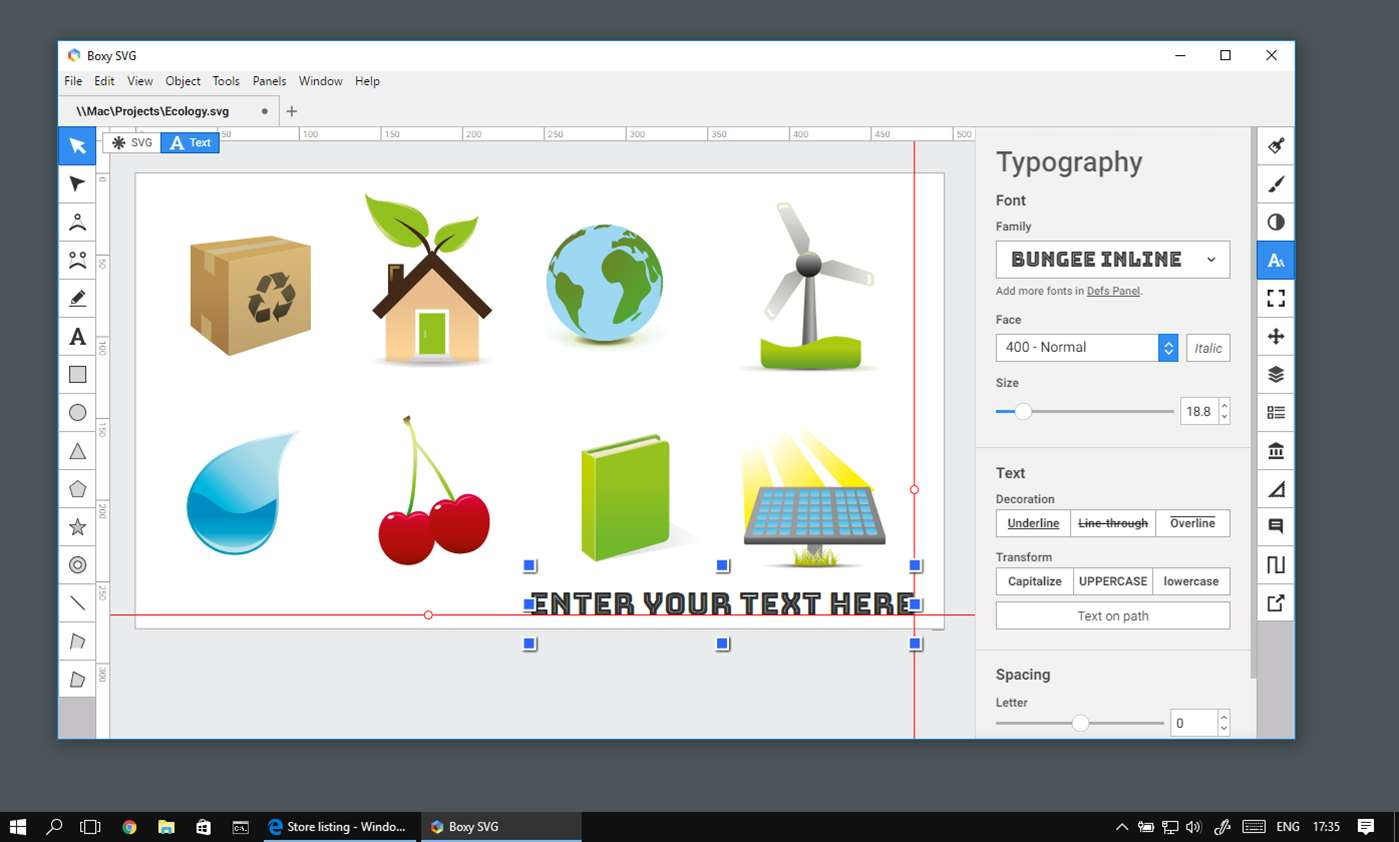Screen dimensions: 1399x842
Task: Open the Panels menu
Action: pyautogui.click(x=269, y=81)
